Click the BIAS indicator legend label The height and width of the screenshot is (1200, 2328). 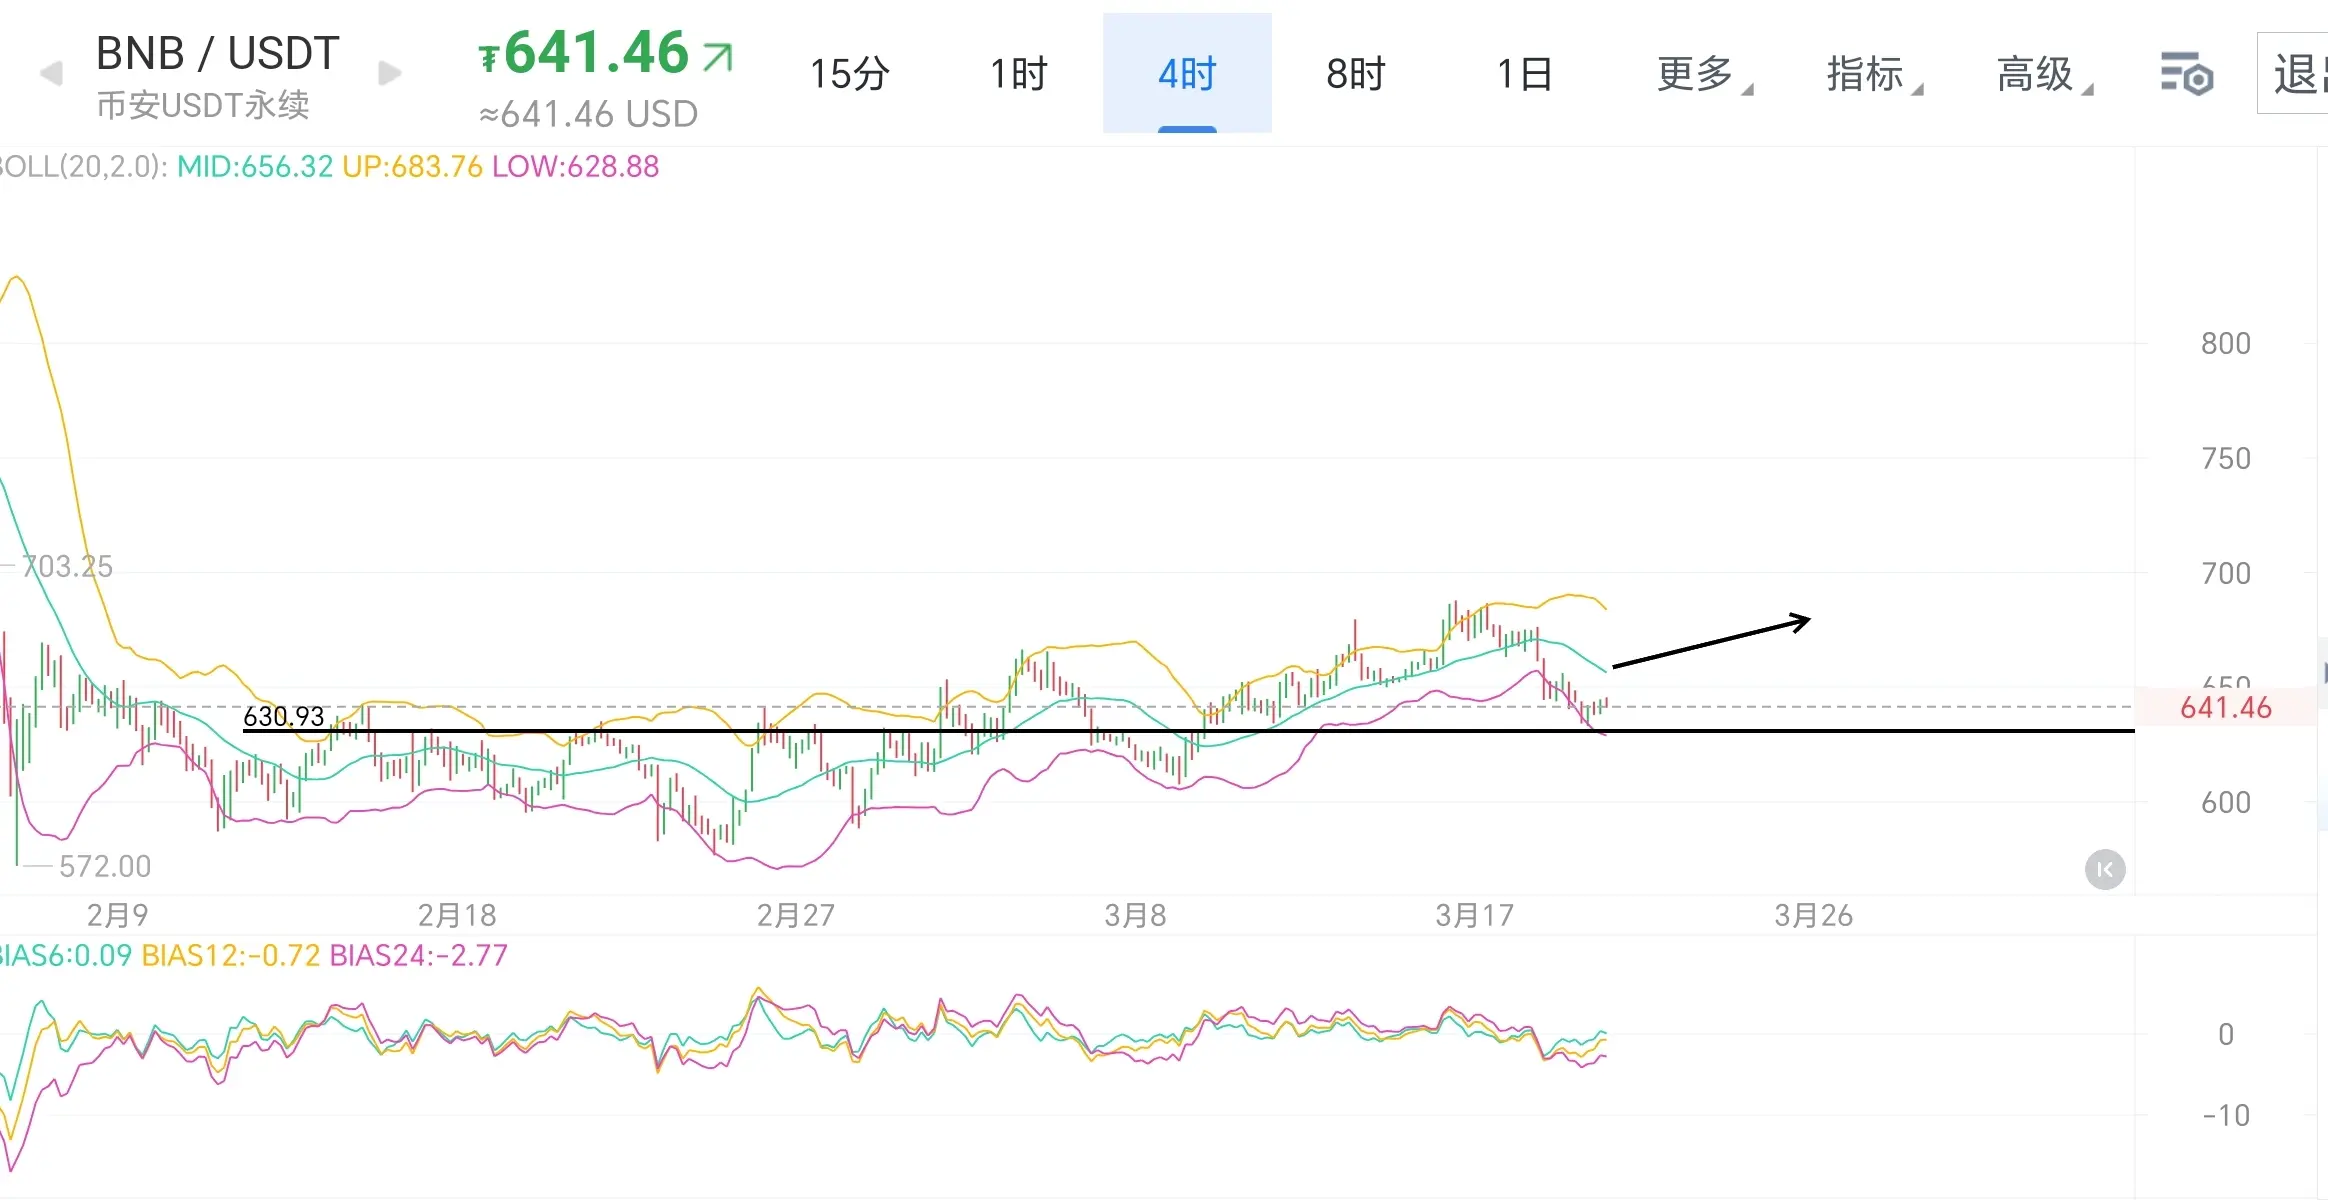[x=65, y=955]
